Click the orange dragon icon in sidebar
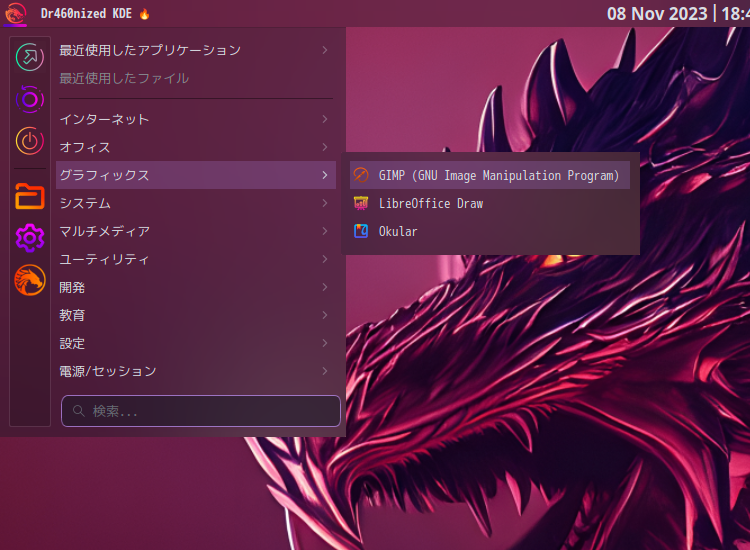 click(x=30, y=280)
